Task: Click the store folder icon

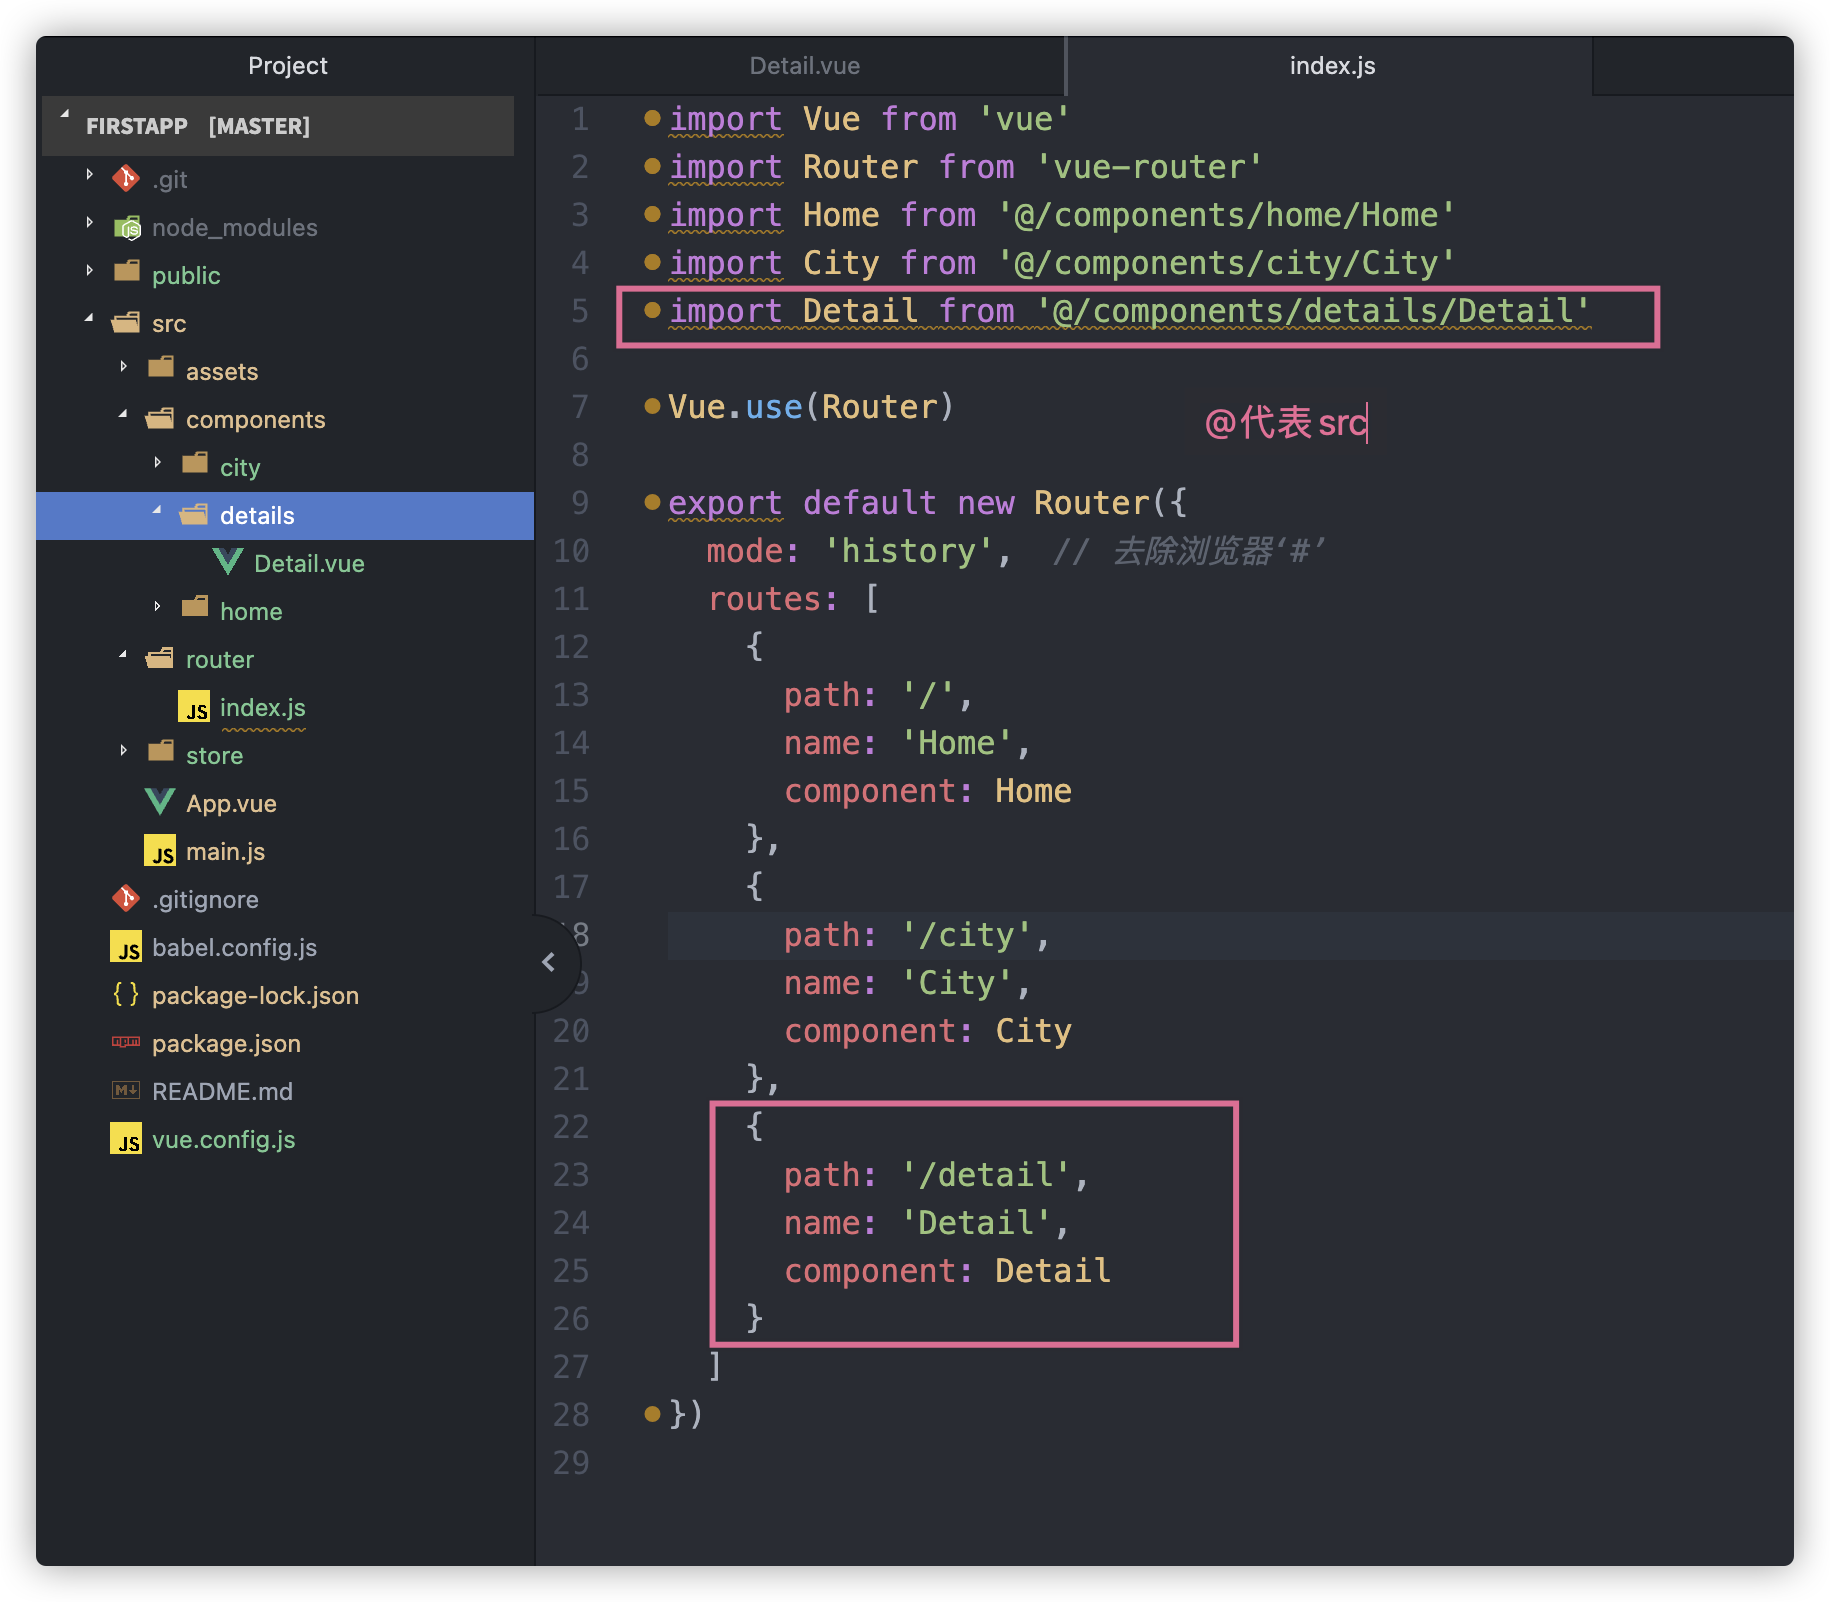Action: tap(161, 751)
